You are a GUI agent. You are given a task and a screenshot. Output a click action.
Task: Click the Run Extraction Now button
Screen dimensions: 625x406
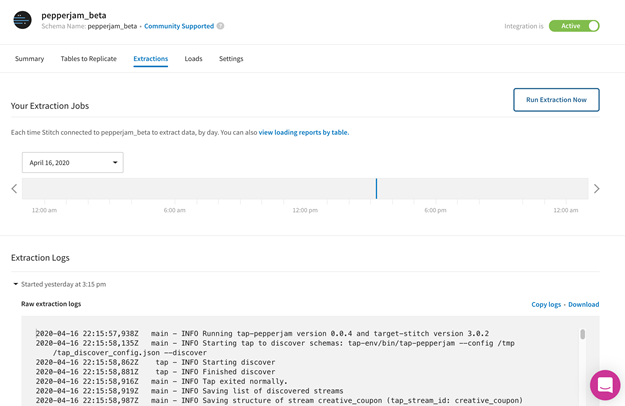[556, 100]
